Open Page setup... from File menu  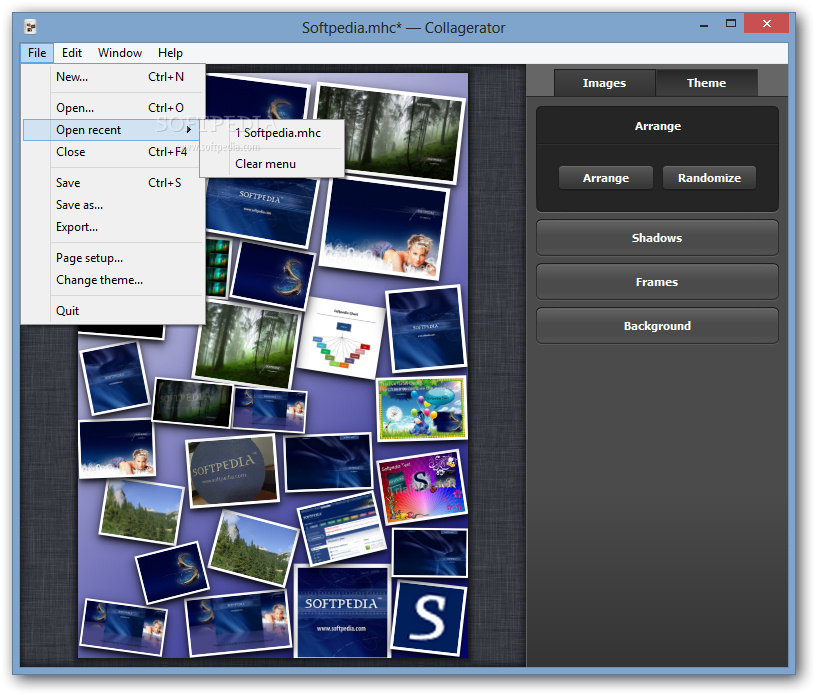pos(114,258)
